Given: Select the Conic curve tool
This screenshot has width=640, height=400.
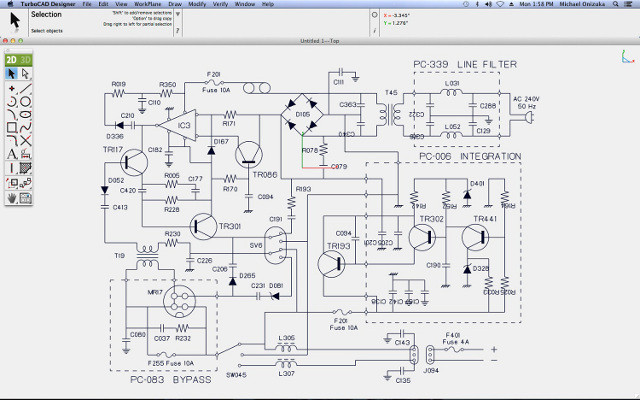Looking at the screenshot, I should 11,114.
